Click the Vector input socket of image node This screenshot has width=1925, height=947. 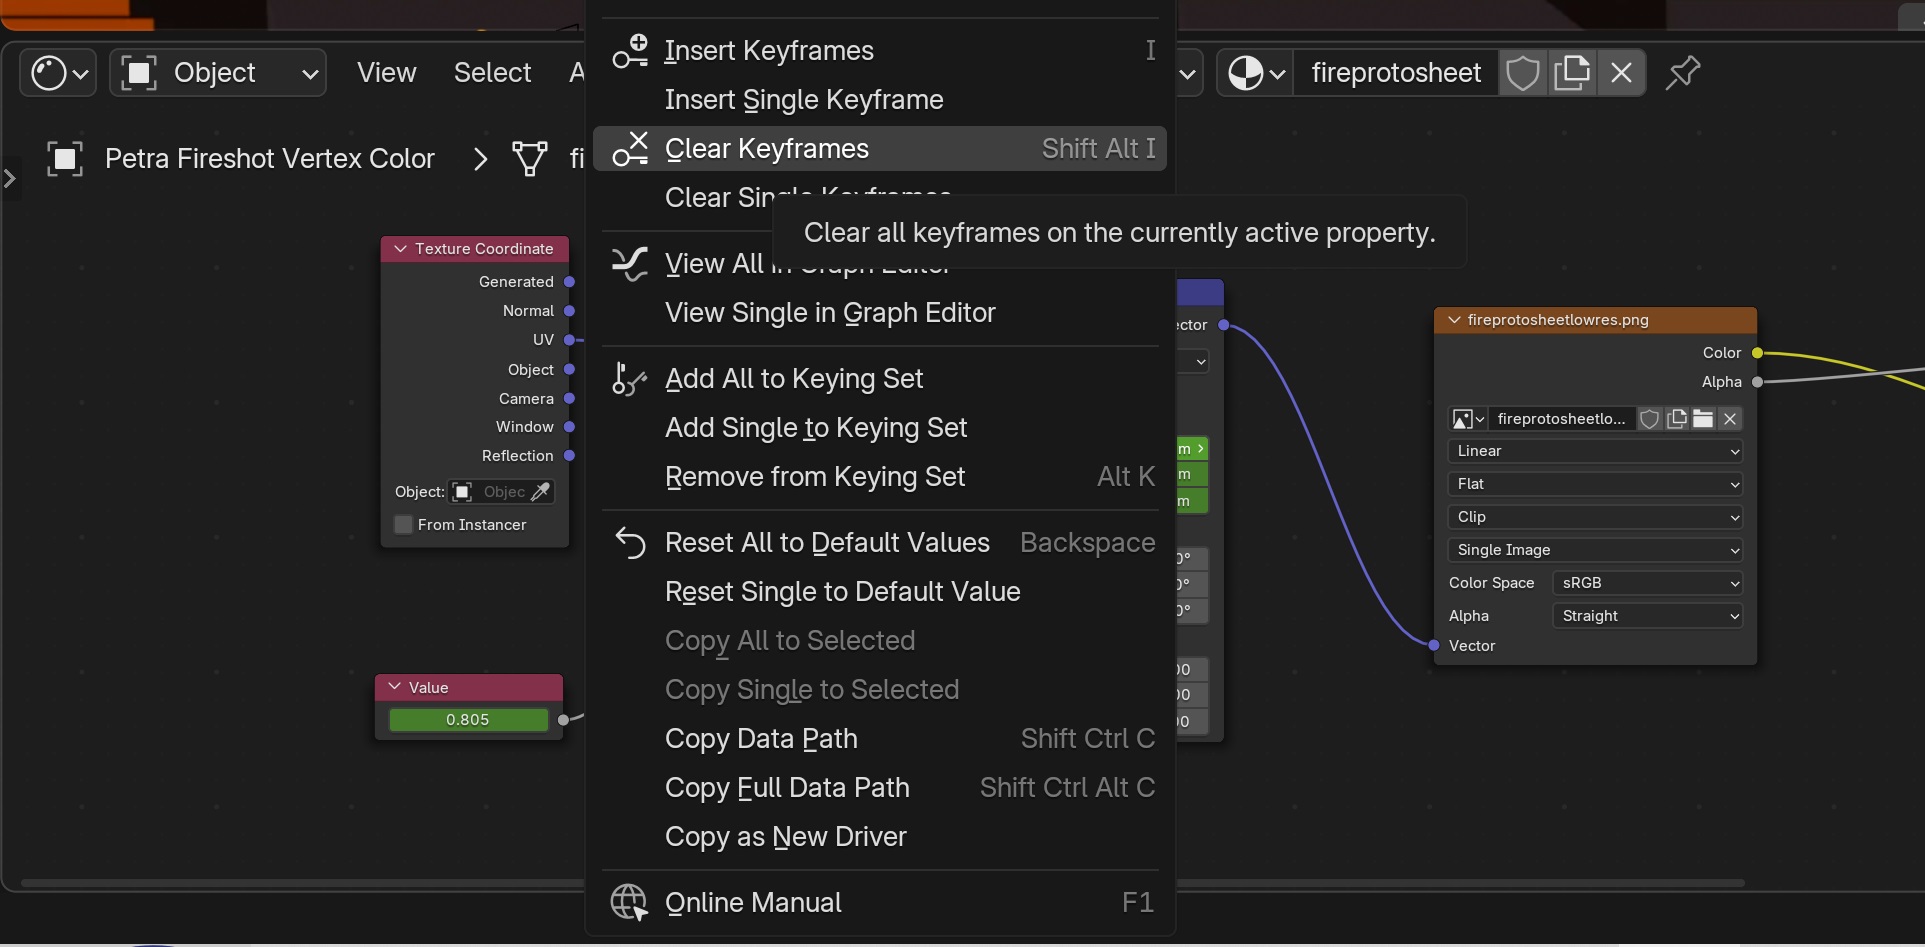click(x=1434, y=646)
